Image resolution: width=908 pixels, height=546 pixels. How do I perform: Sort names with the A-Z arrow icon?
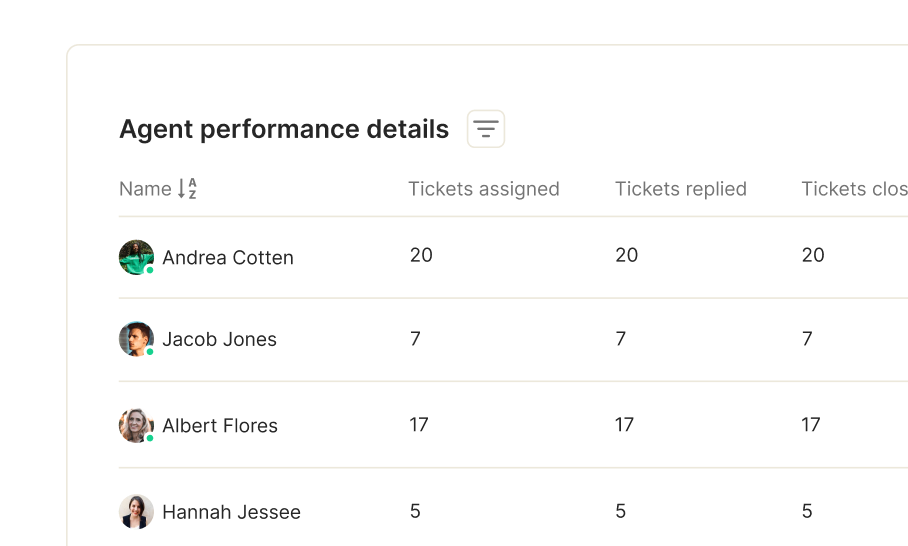(187, 189)
